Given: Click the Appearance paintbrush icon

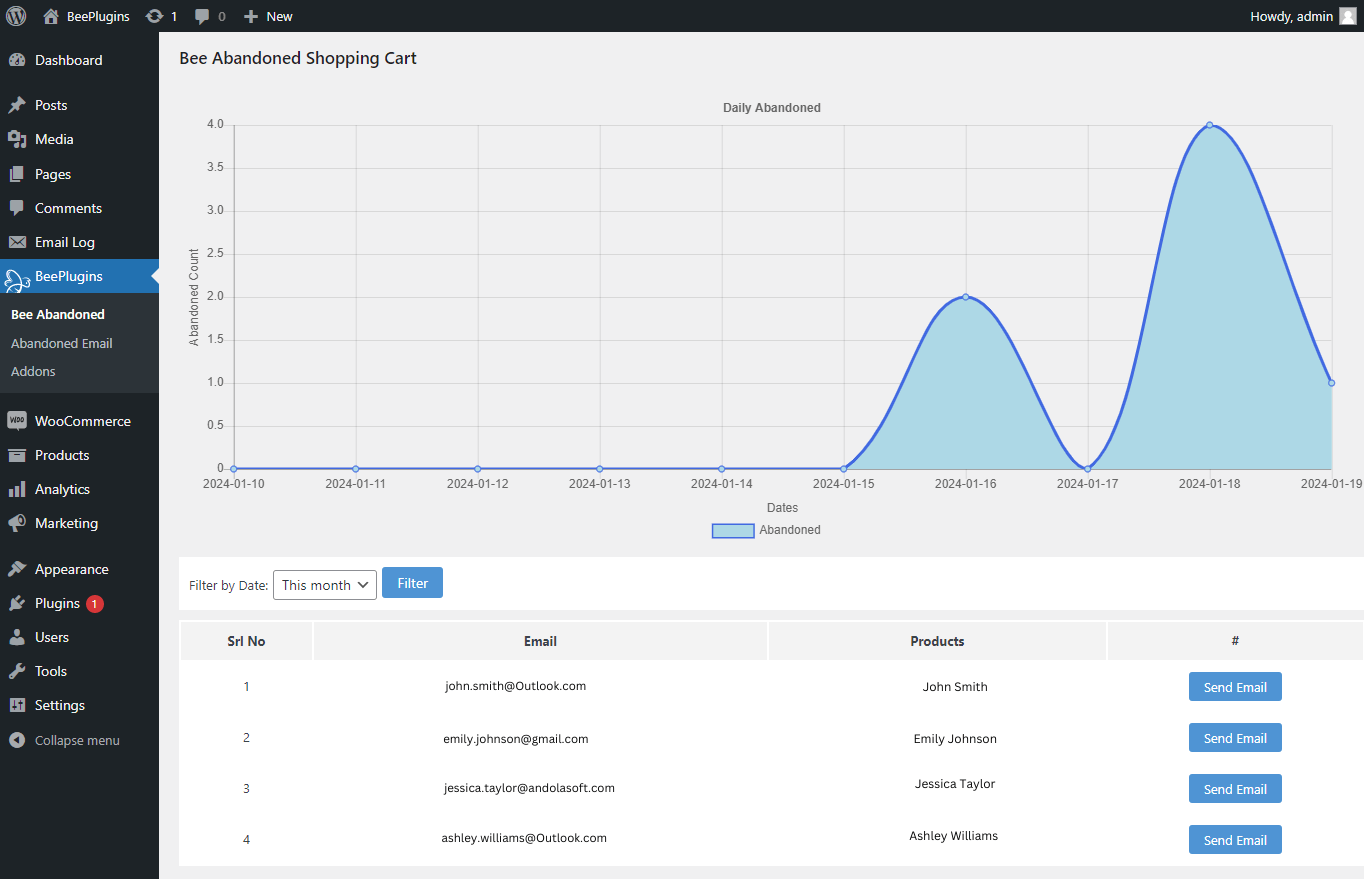Looking at the screenshot, I should coord(17,569).
